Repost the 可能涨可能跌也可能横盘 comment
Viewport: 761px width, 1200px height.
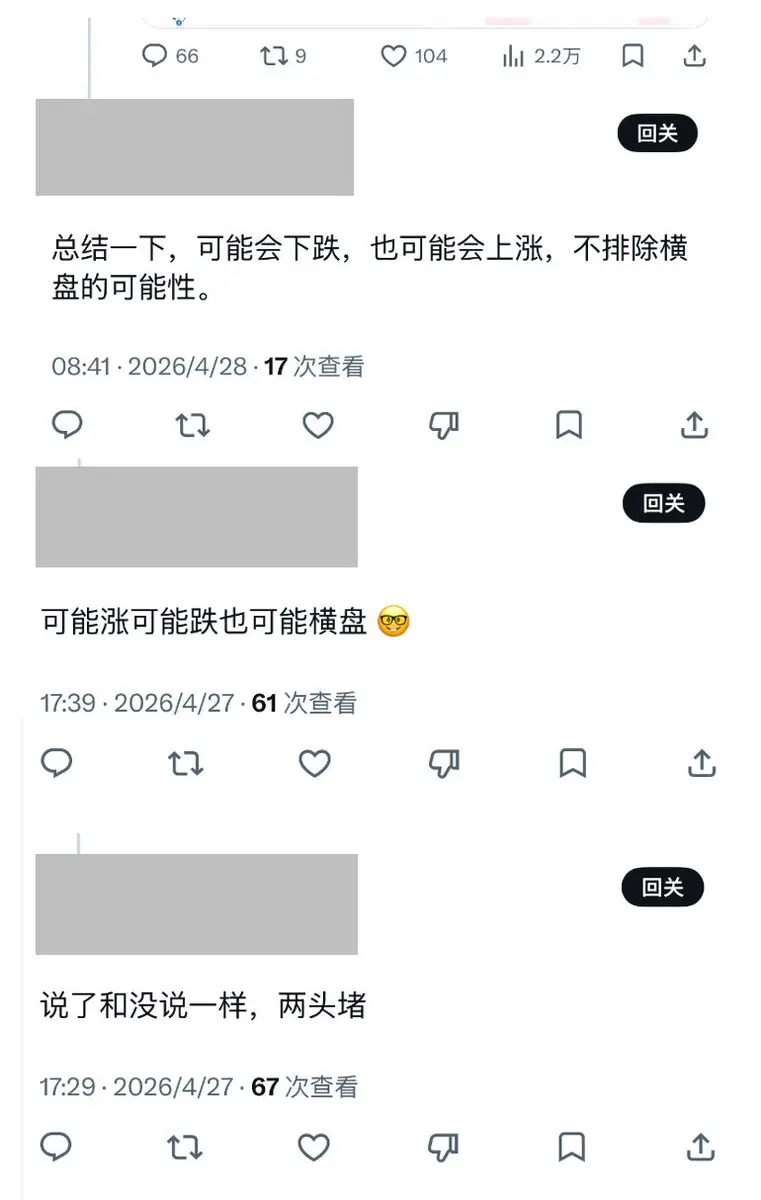(186, 764)
